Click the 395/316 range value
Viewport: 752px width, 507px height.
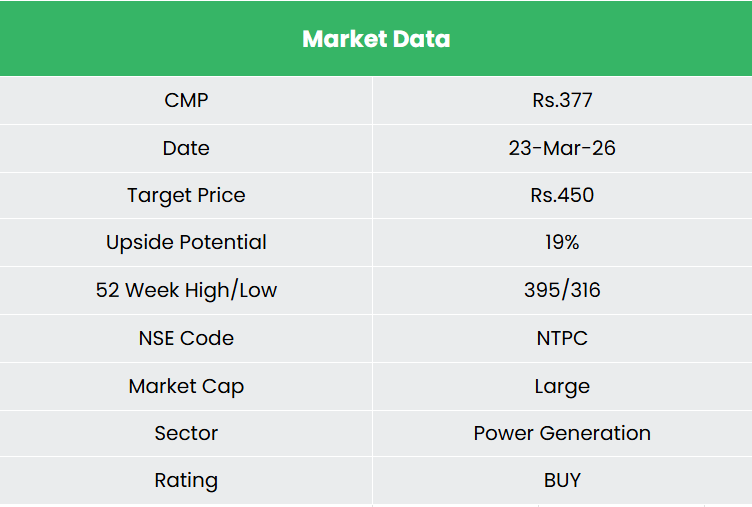point(562,290)
